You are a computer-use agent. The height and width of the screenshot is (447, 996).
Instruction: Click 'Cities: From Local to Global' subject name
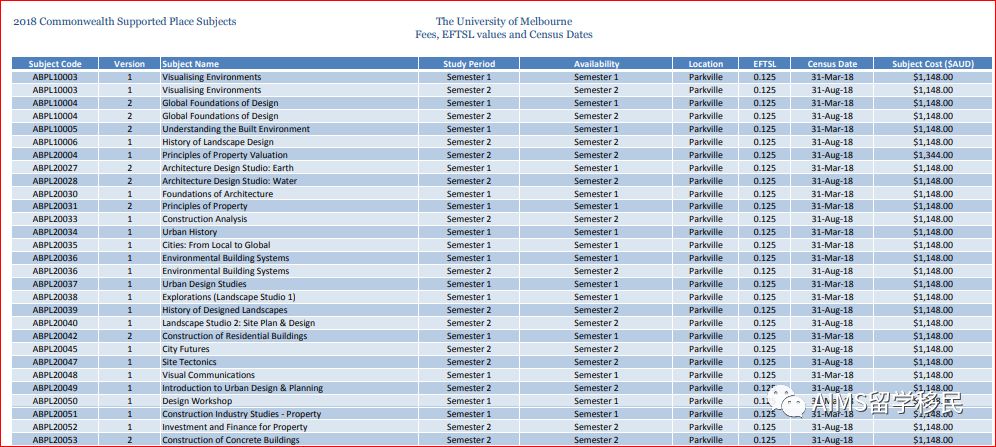point(216,245)
